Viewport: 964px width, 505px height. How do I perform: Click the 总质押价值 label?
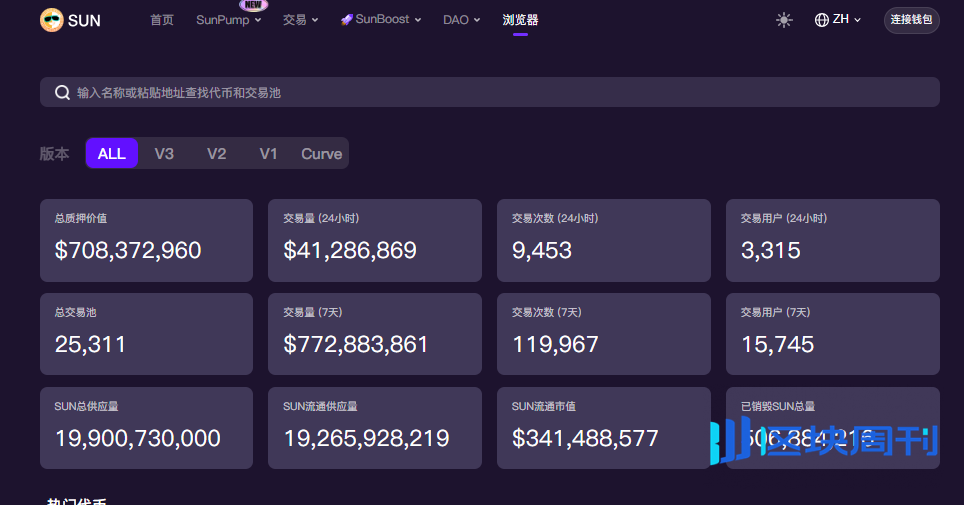tap(81, 218)
